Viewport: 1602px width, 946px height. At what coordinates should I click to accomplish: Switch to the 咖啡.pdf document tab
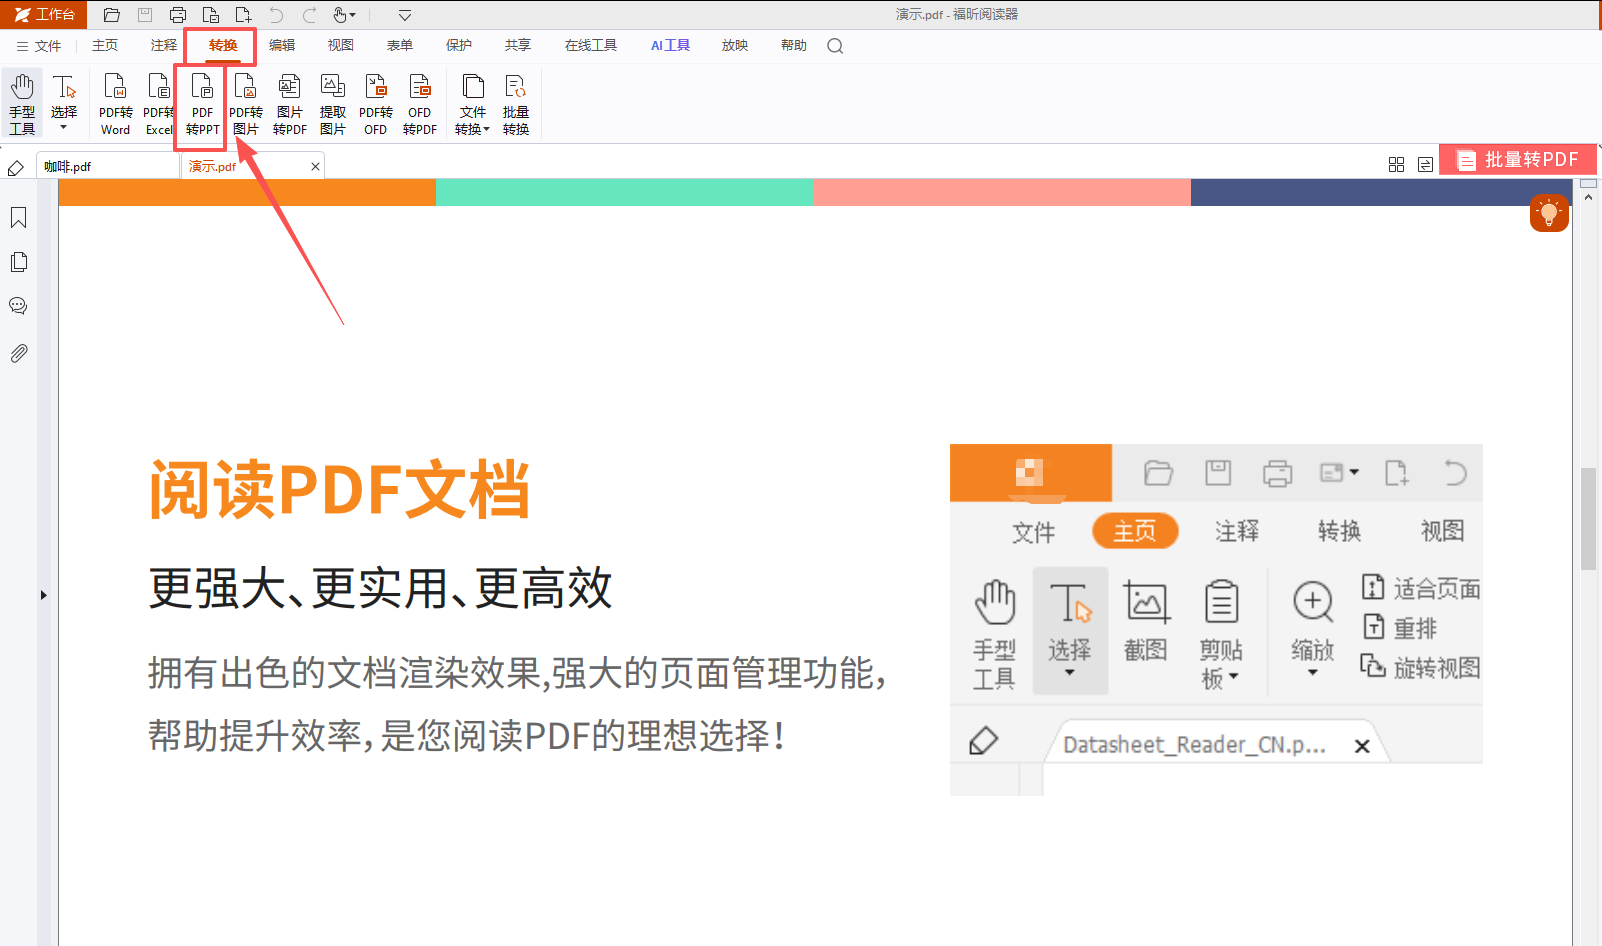coord(108,166)
